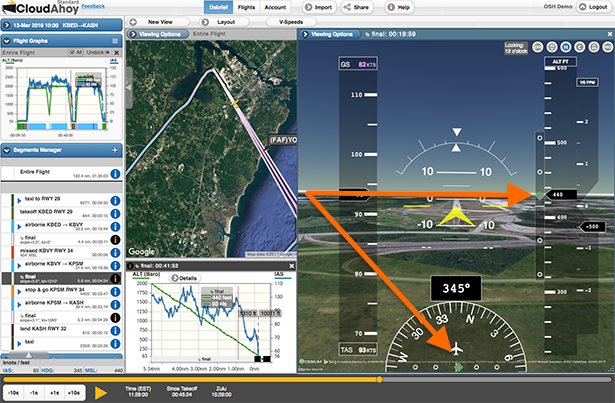Expand the airborne KBED to KBVY segment
The width and height of the screenshot is (615, 403).
click(x=19, y=227)
